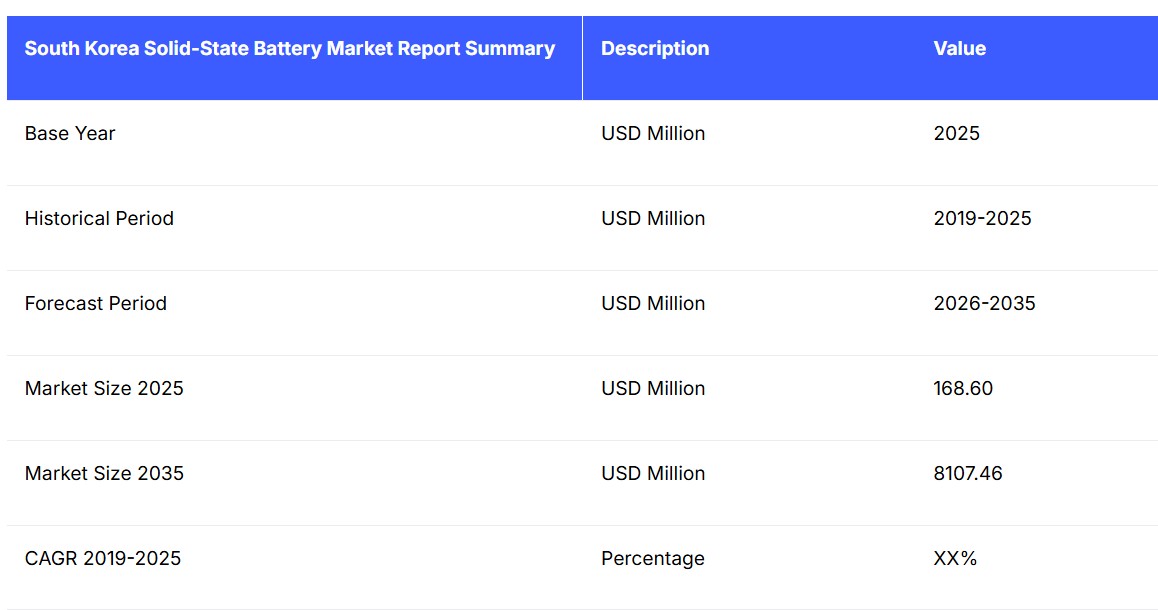Click USD Million in the Forecast Period row
1158x610 pixels.
click(x=653, y=304)
